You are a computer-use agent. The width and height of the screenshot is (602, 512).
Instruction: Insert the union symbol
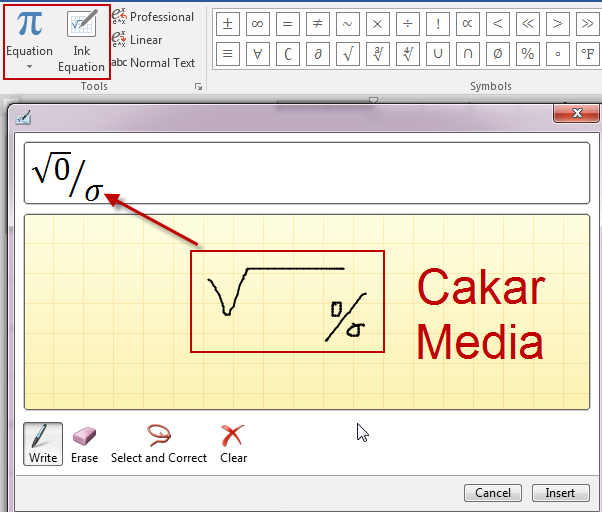coord(438,54)
